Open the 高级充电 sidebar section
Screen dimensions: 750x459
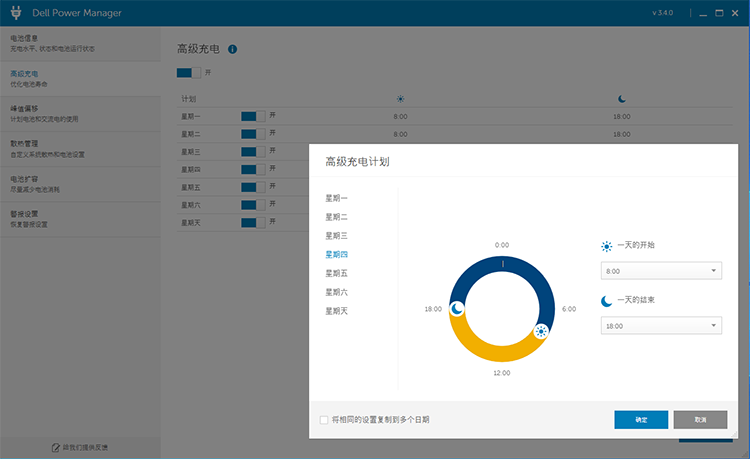point(80,79)
